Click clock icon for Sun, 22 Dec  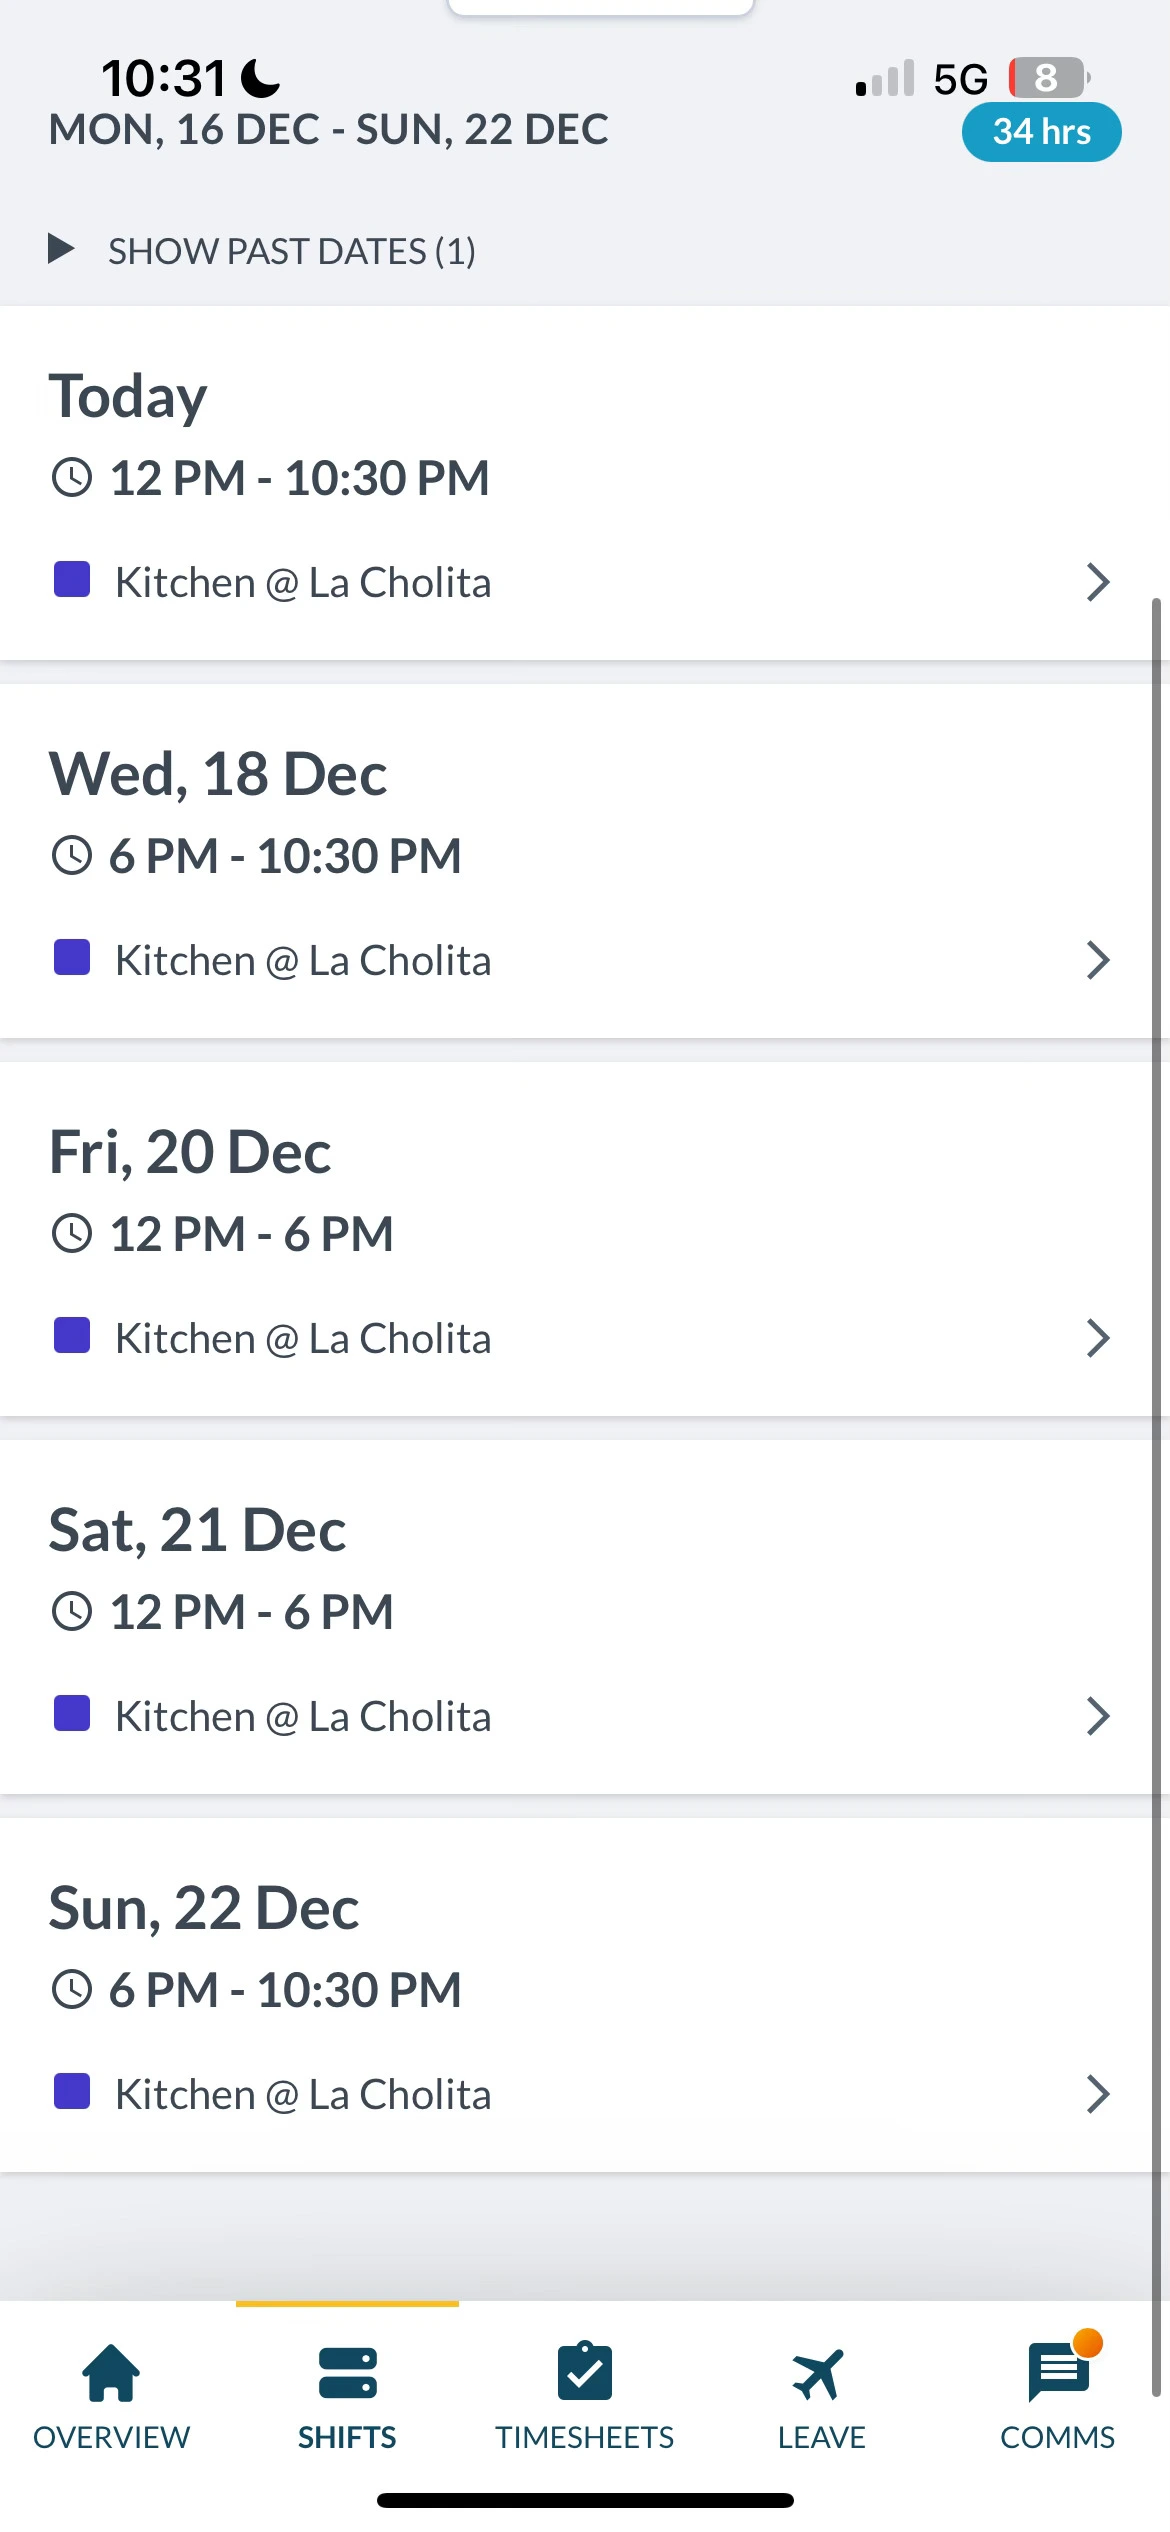pos(72,1990)
